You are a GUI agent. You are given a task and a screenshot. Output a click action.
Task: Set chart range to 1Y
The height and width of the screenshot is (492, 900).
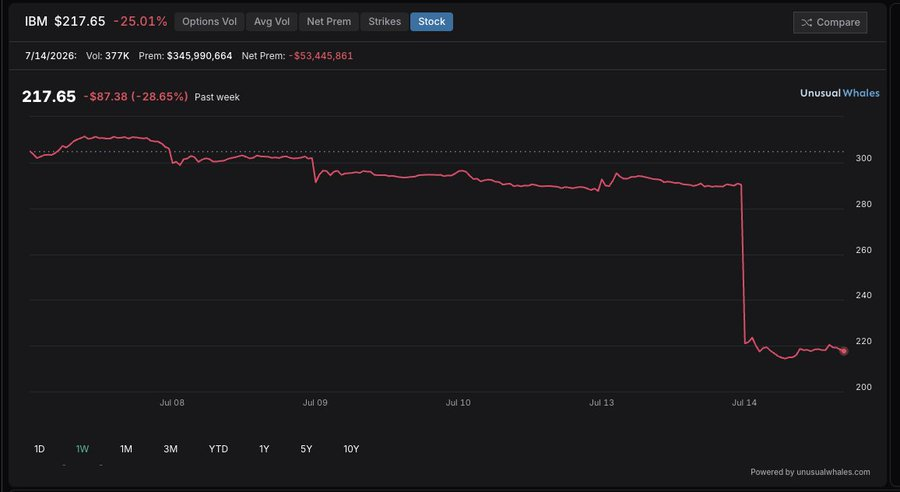click(264, 449)
